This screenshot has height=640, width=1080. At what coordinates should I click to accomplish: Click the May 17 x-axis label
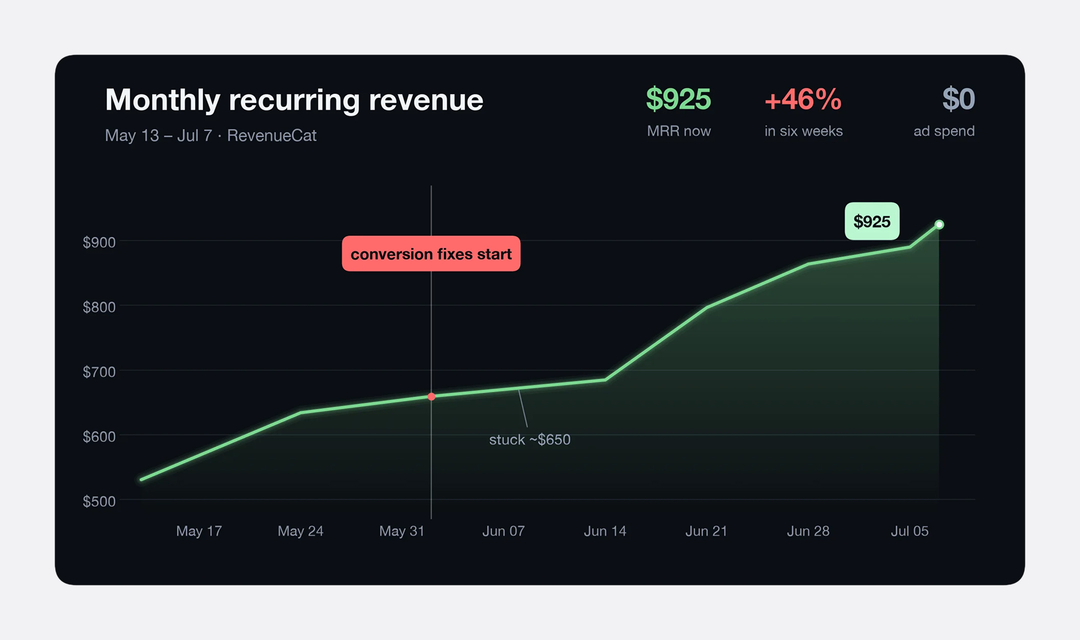(199, 531)
